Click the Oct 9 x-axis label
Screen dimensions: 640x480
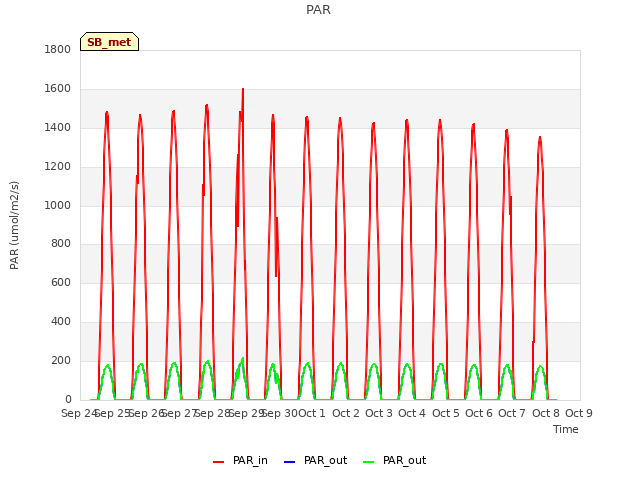[579, 413]
